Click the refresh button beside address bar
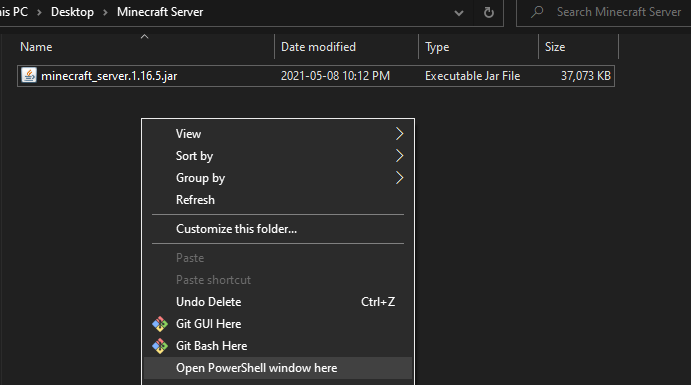The image size is (691, 385). (489, 12)
